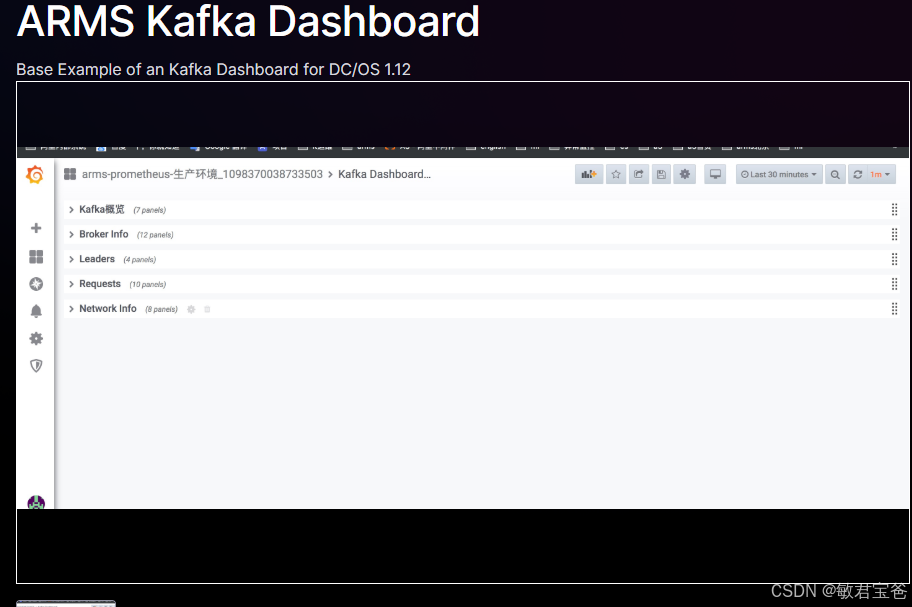Click drag handle on Leaders row

coord(895,259)
